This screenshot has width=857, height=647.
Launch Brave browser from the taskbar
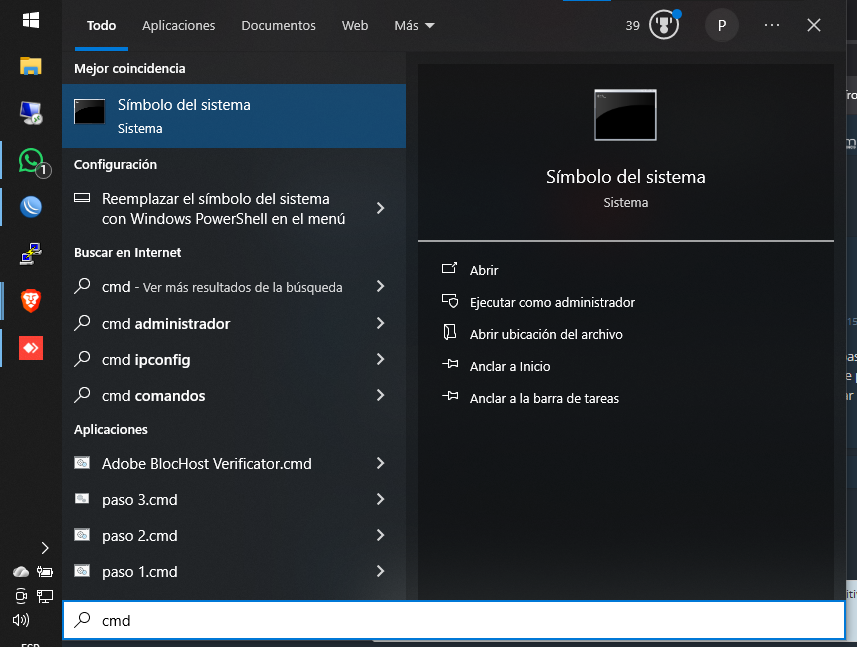point(31,301)
